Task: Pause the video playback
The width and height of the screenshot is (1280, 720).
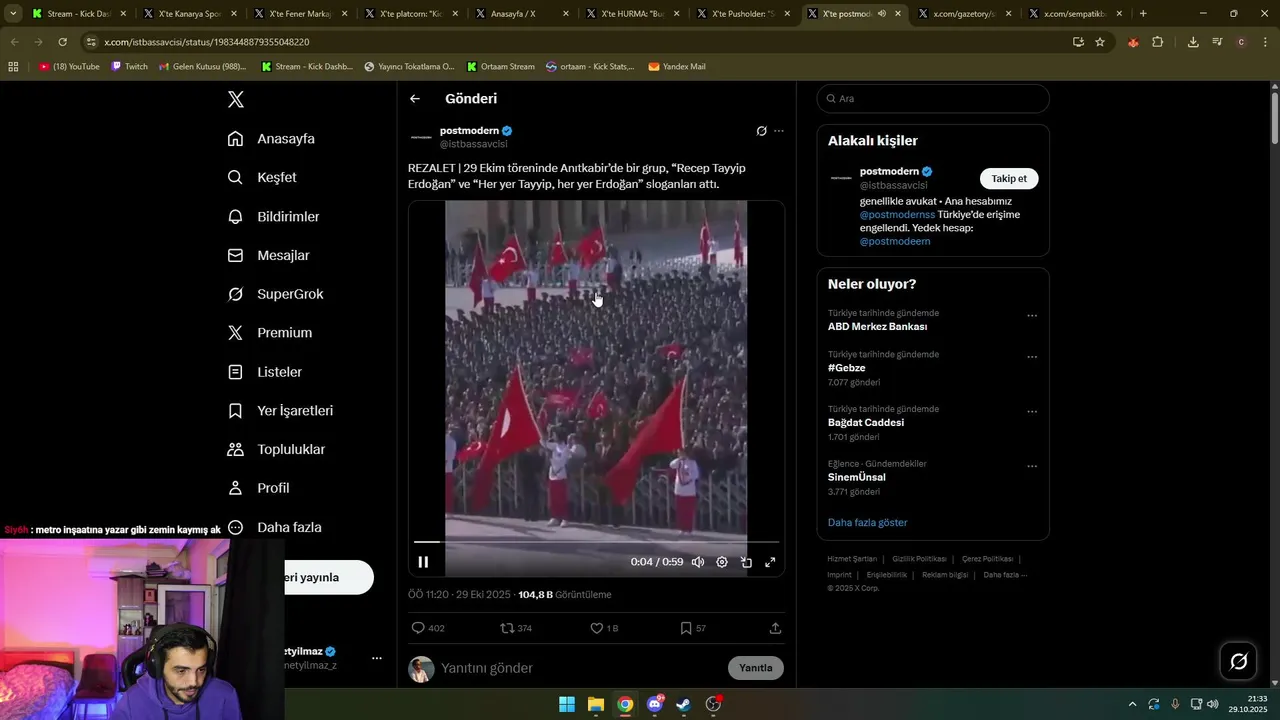Action: pos(423,562)
